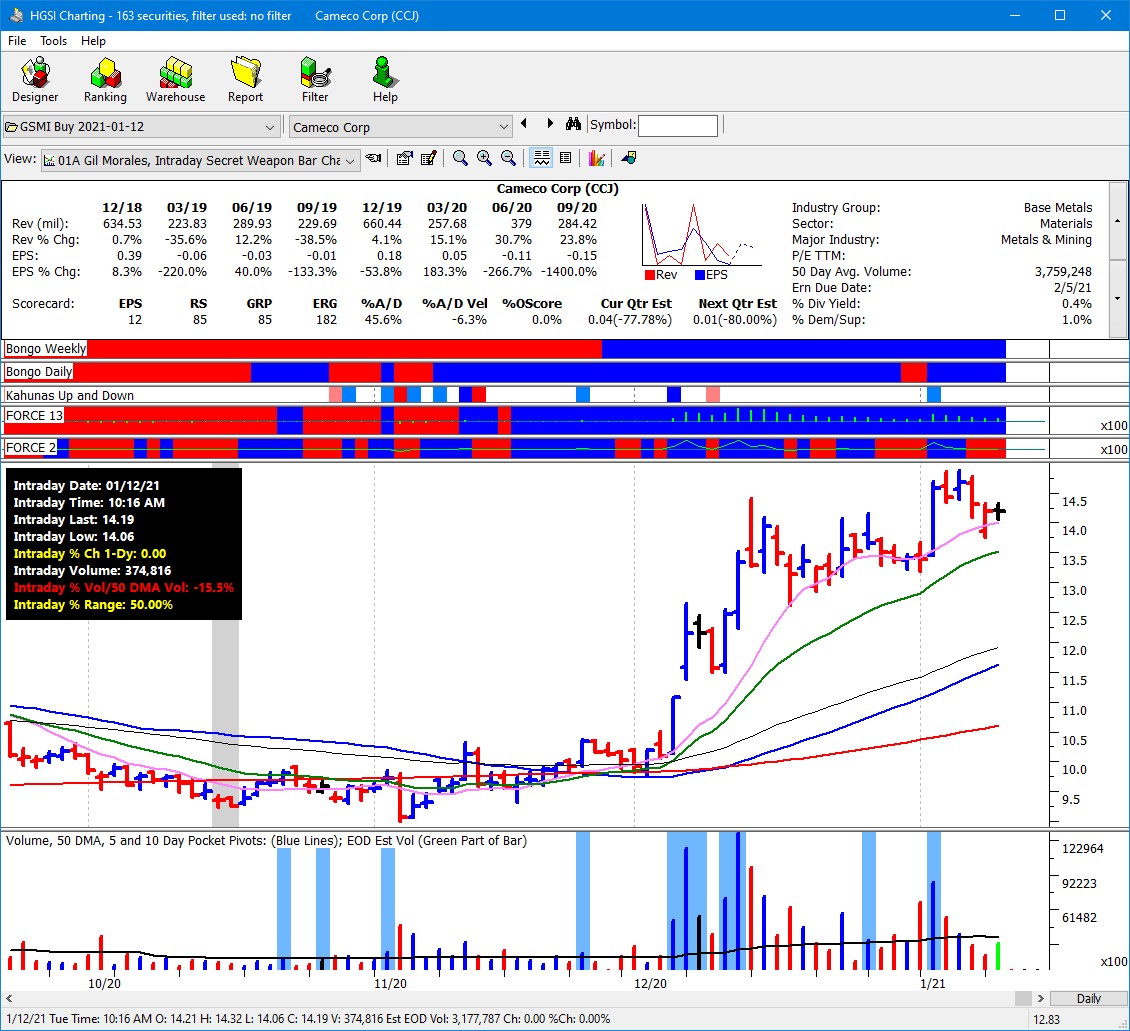Click the header panel scroll down arrow
1130x1031 pixels.
pos(1118,298)
